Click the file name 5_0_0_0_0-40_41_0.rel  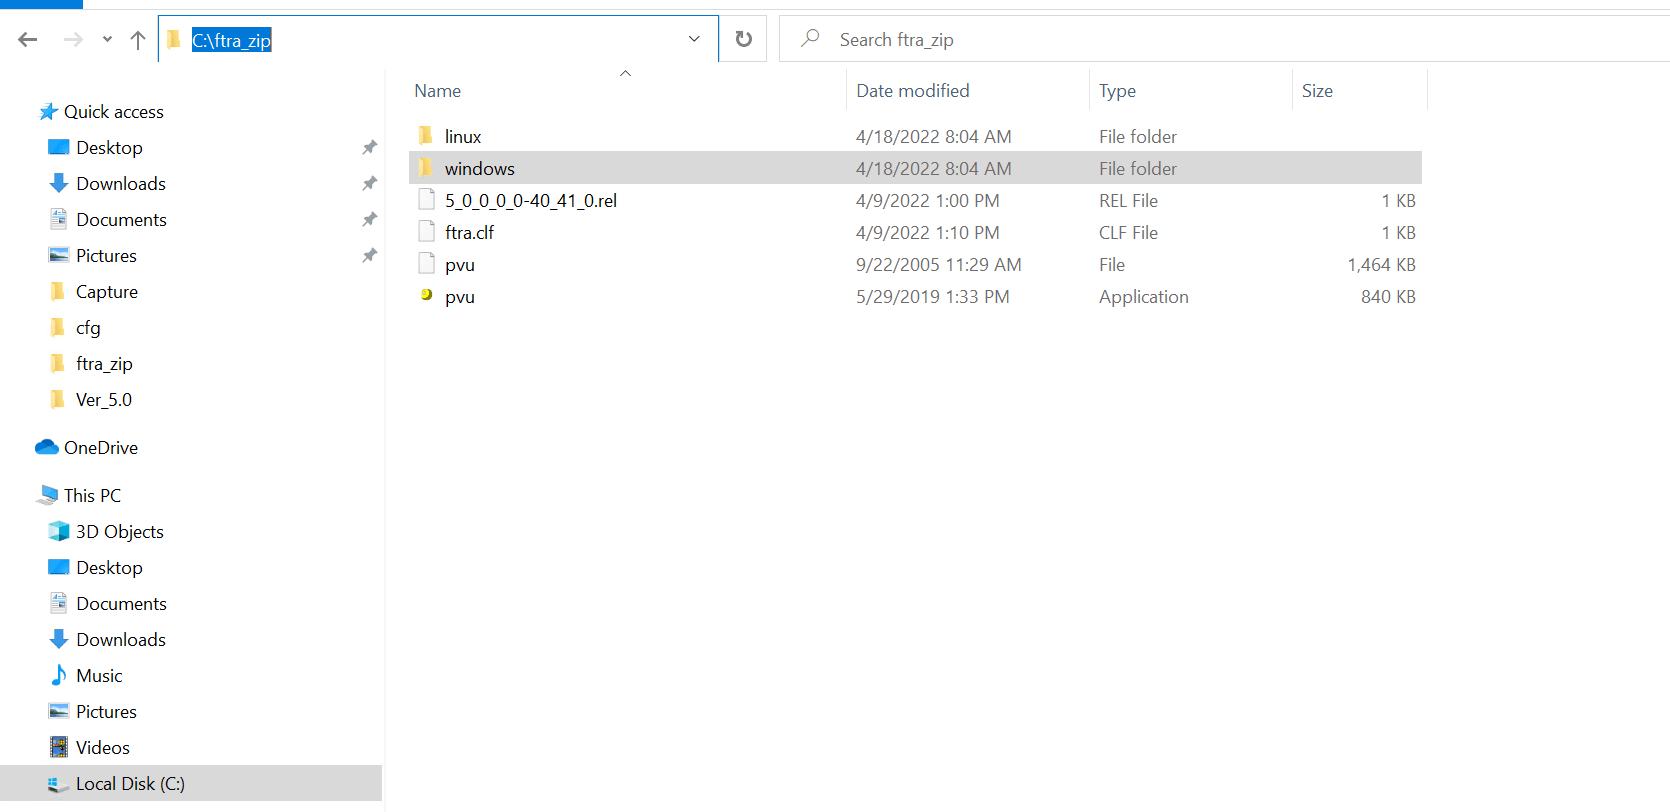(531, 201)
